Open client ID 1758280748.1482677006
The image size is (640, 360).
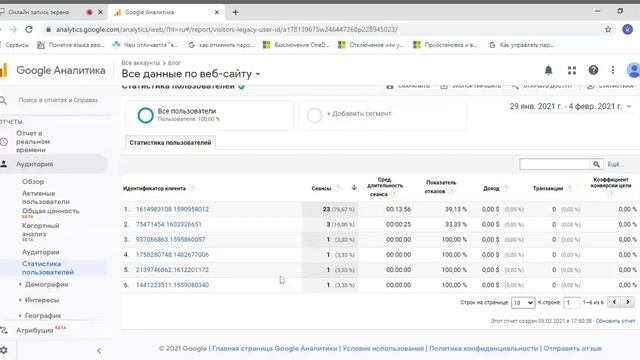(172, 254)
